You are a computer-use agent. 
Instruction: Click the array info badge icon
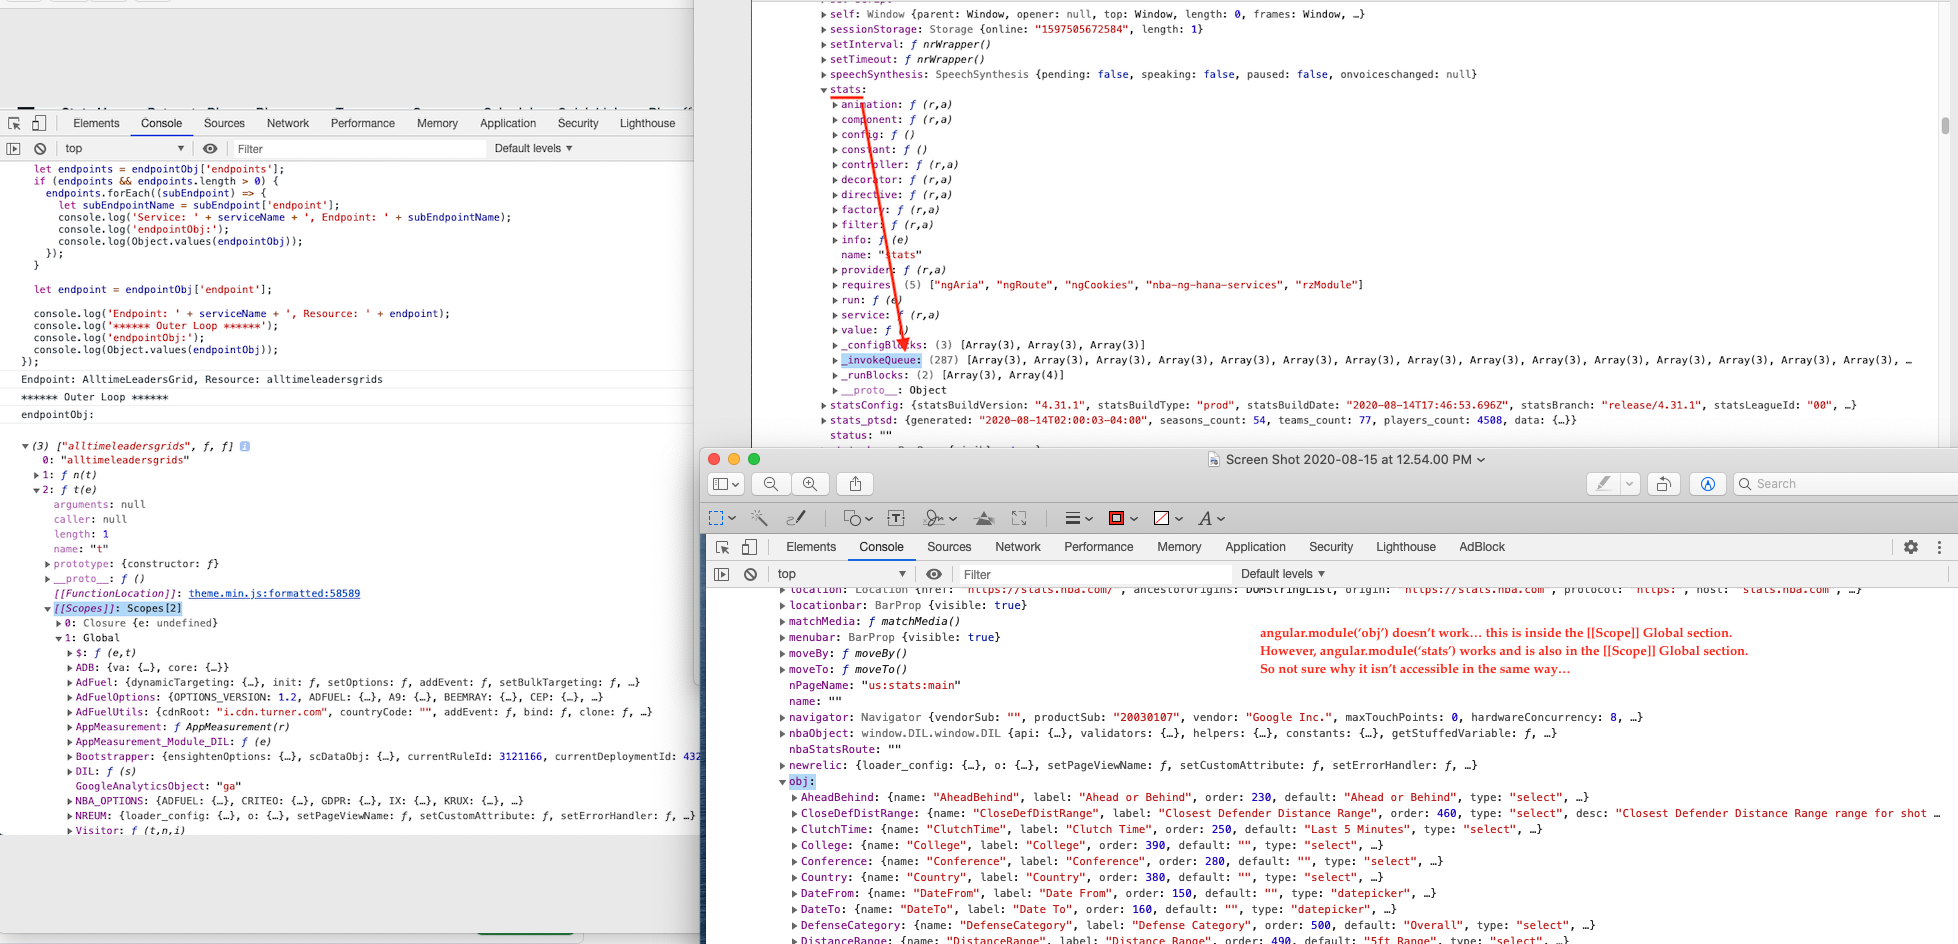[245, 446]
